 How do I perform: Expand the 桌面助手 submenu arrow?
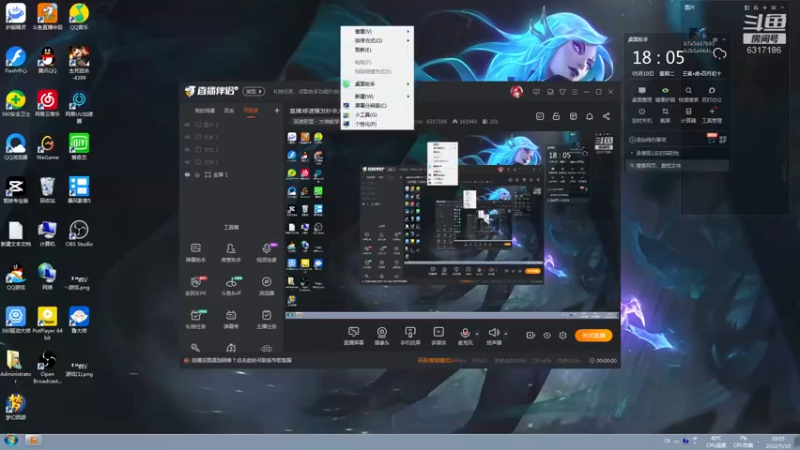point(408,84)
